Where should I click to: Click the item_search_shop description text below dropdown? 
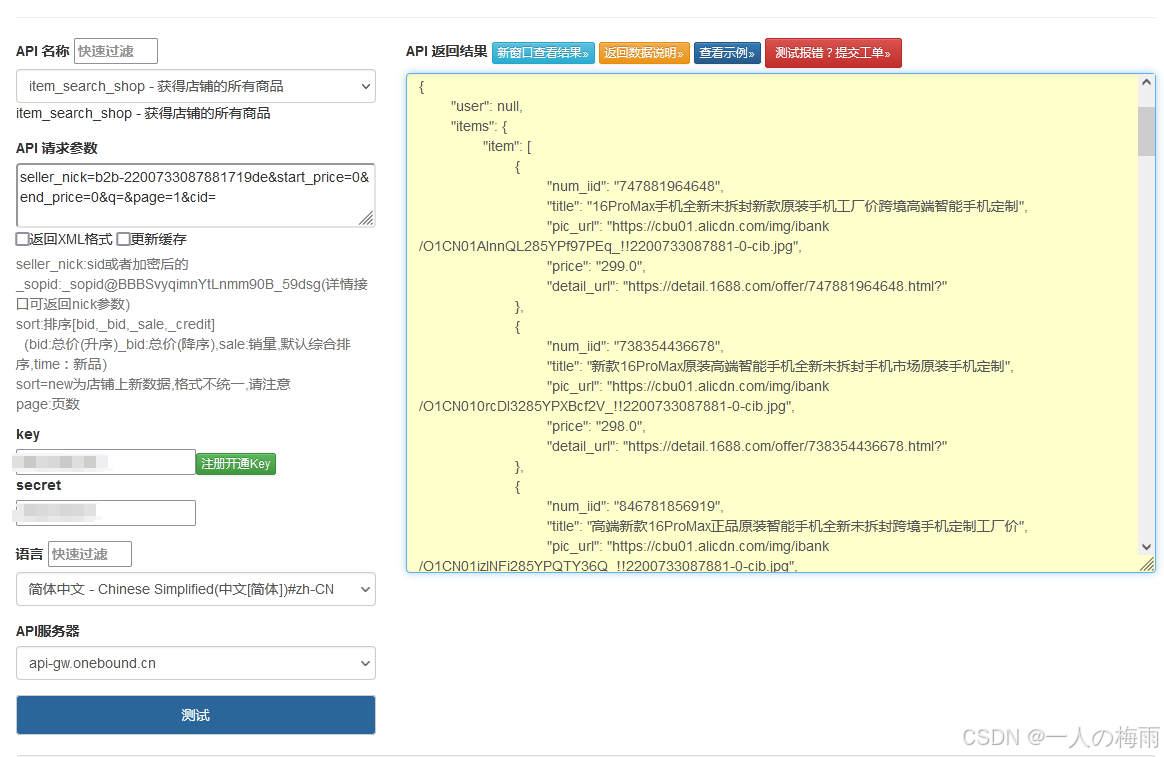[143, 114]
